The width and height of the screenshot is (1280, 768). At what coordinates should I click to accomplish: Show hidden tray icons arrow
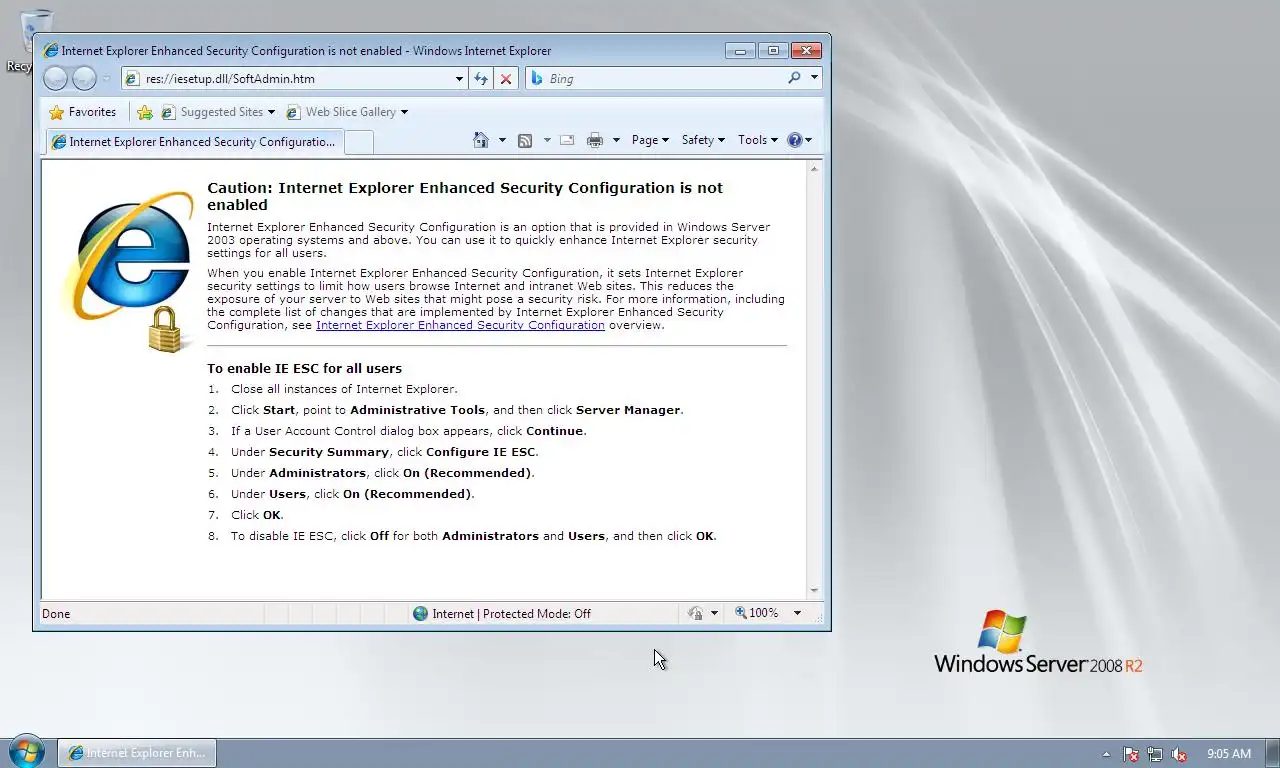(1106, 754)
